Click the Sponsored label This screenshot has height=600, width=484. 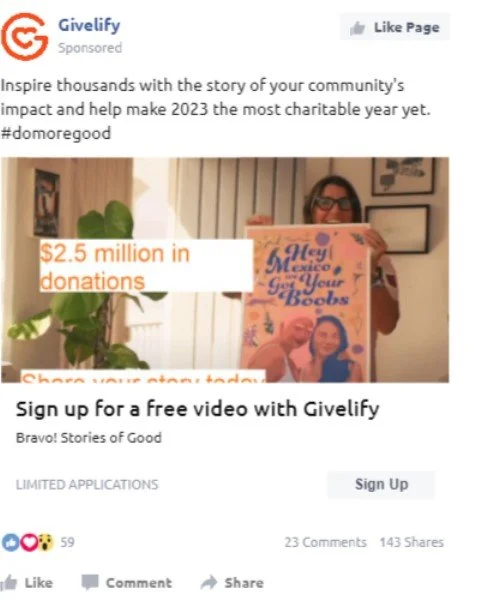[90, 48]
